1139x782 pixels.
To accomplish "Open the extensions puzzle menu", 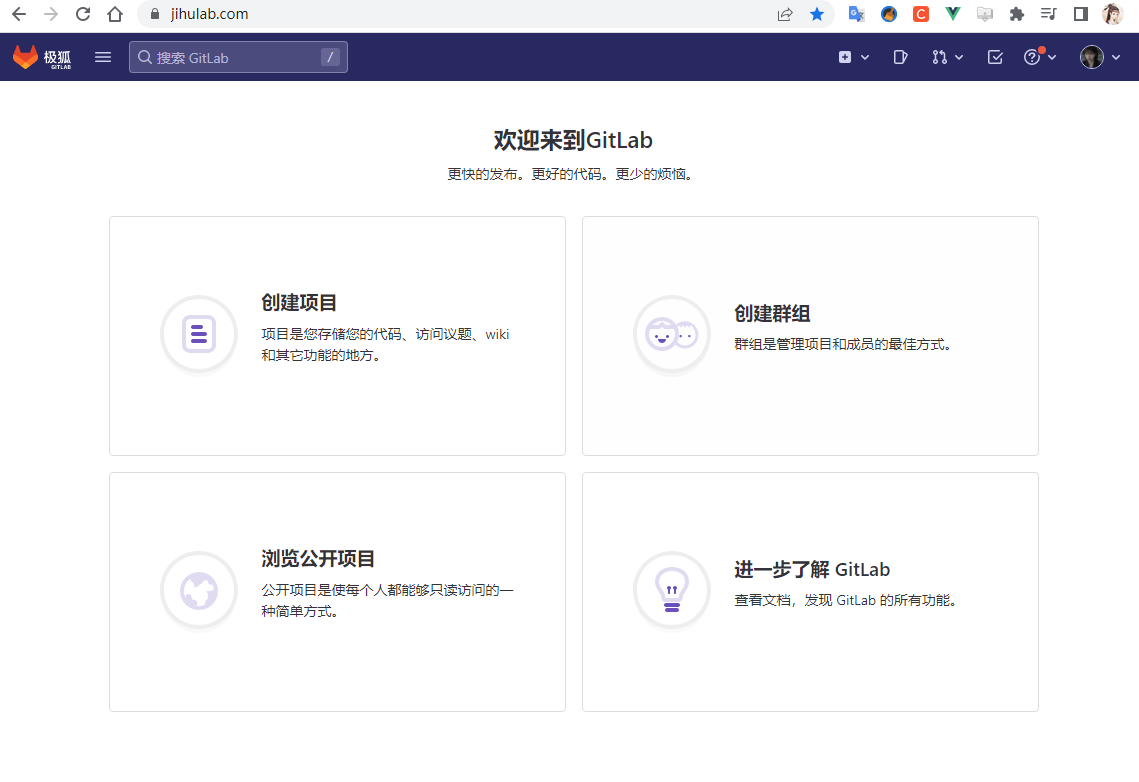I will pyautogui.click(x=1017, y=14).
